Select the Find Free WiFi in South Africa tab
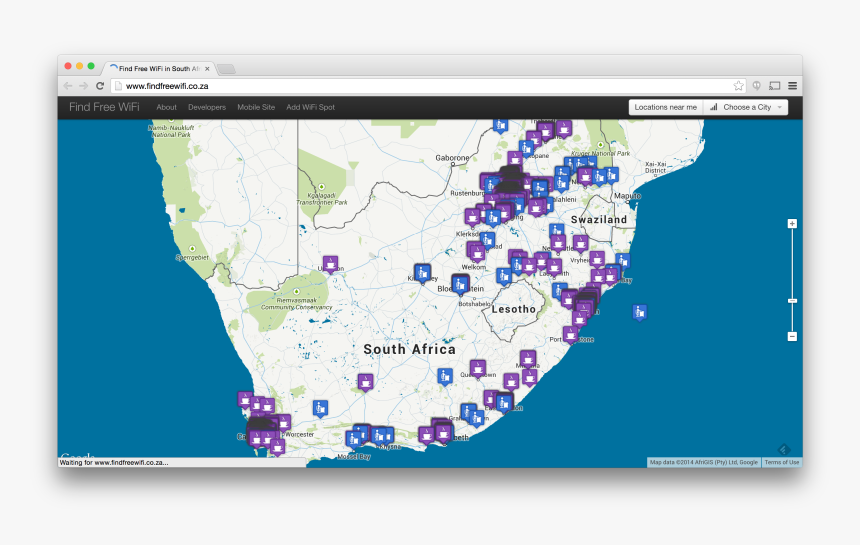Viewport: 860px width, 545px height. pos(159,69)
